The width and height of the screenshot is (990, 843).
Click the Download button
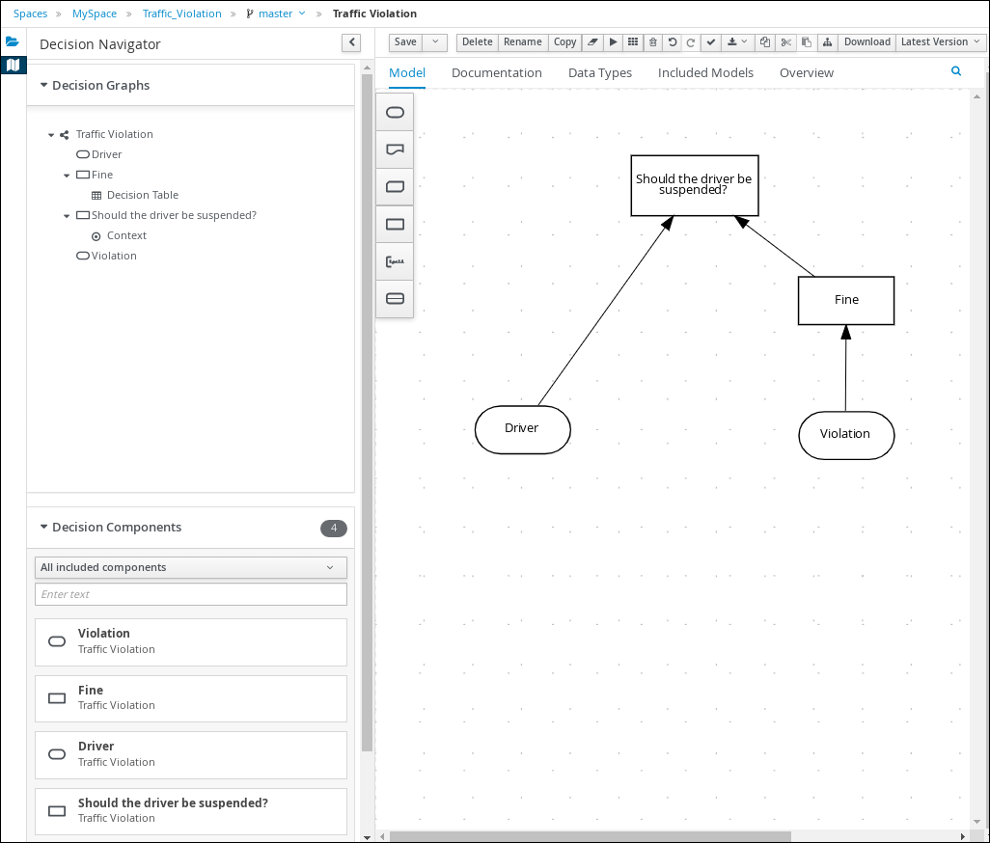866,42
